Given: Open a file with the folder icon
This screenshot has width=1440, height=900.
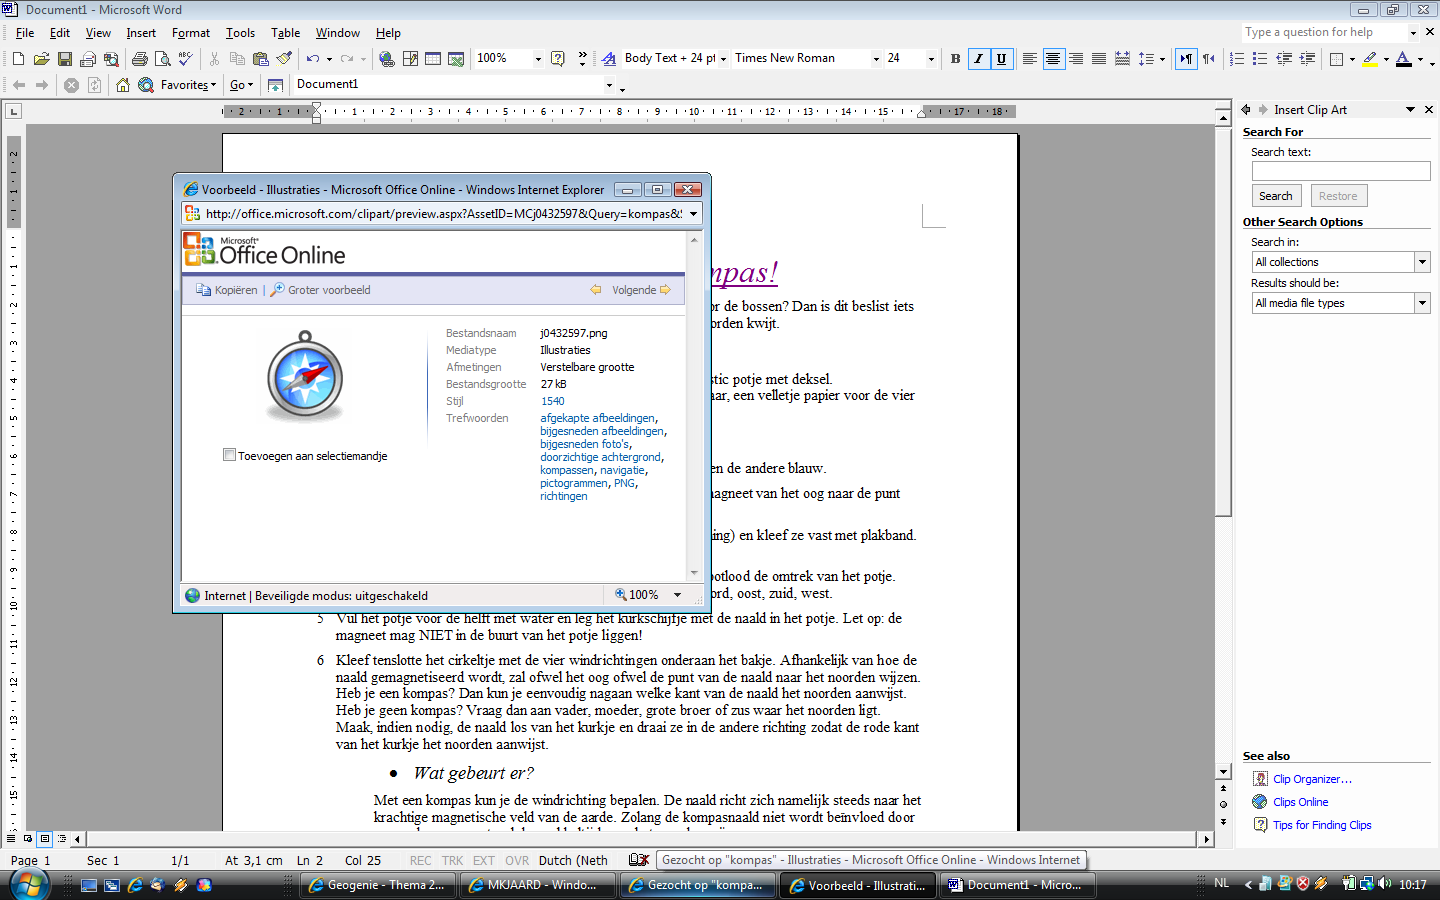Looking at the screenshot, I should (41, 59).
